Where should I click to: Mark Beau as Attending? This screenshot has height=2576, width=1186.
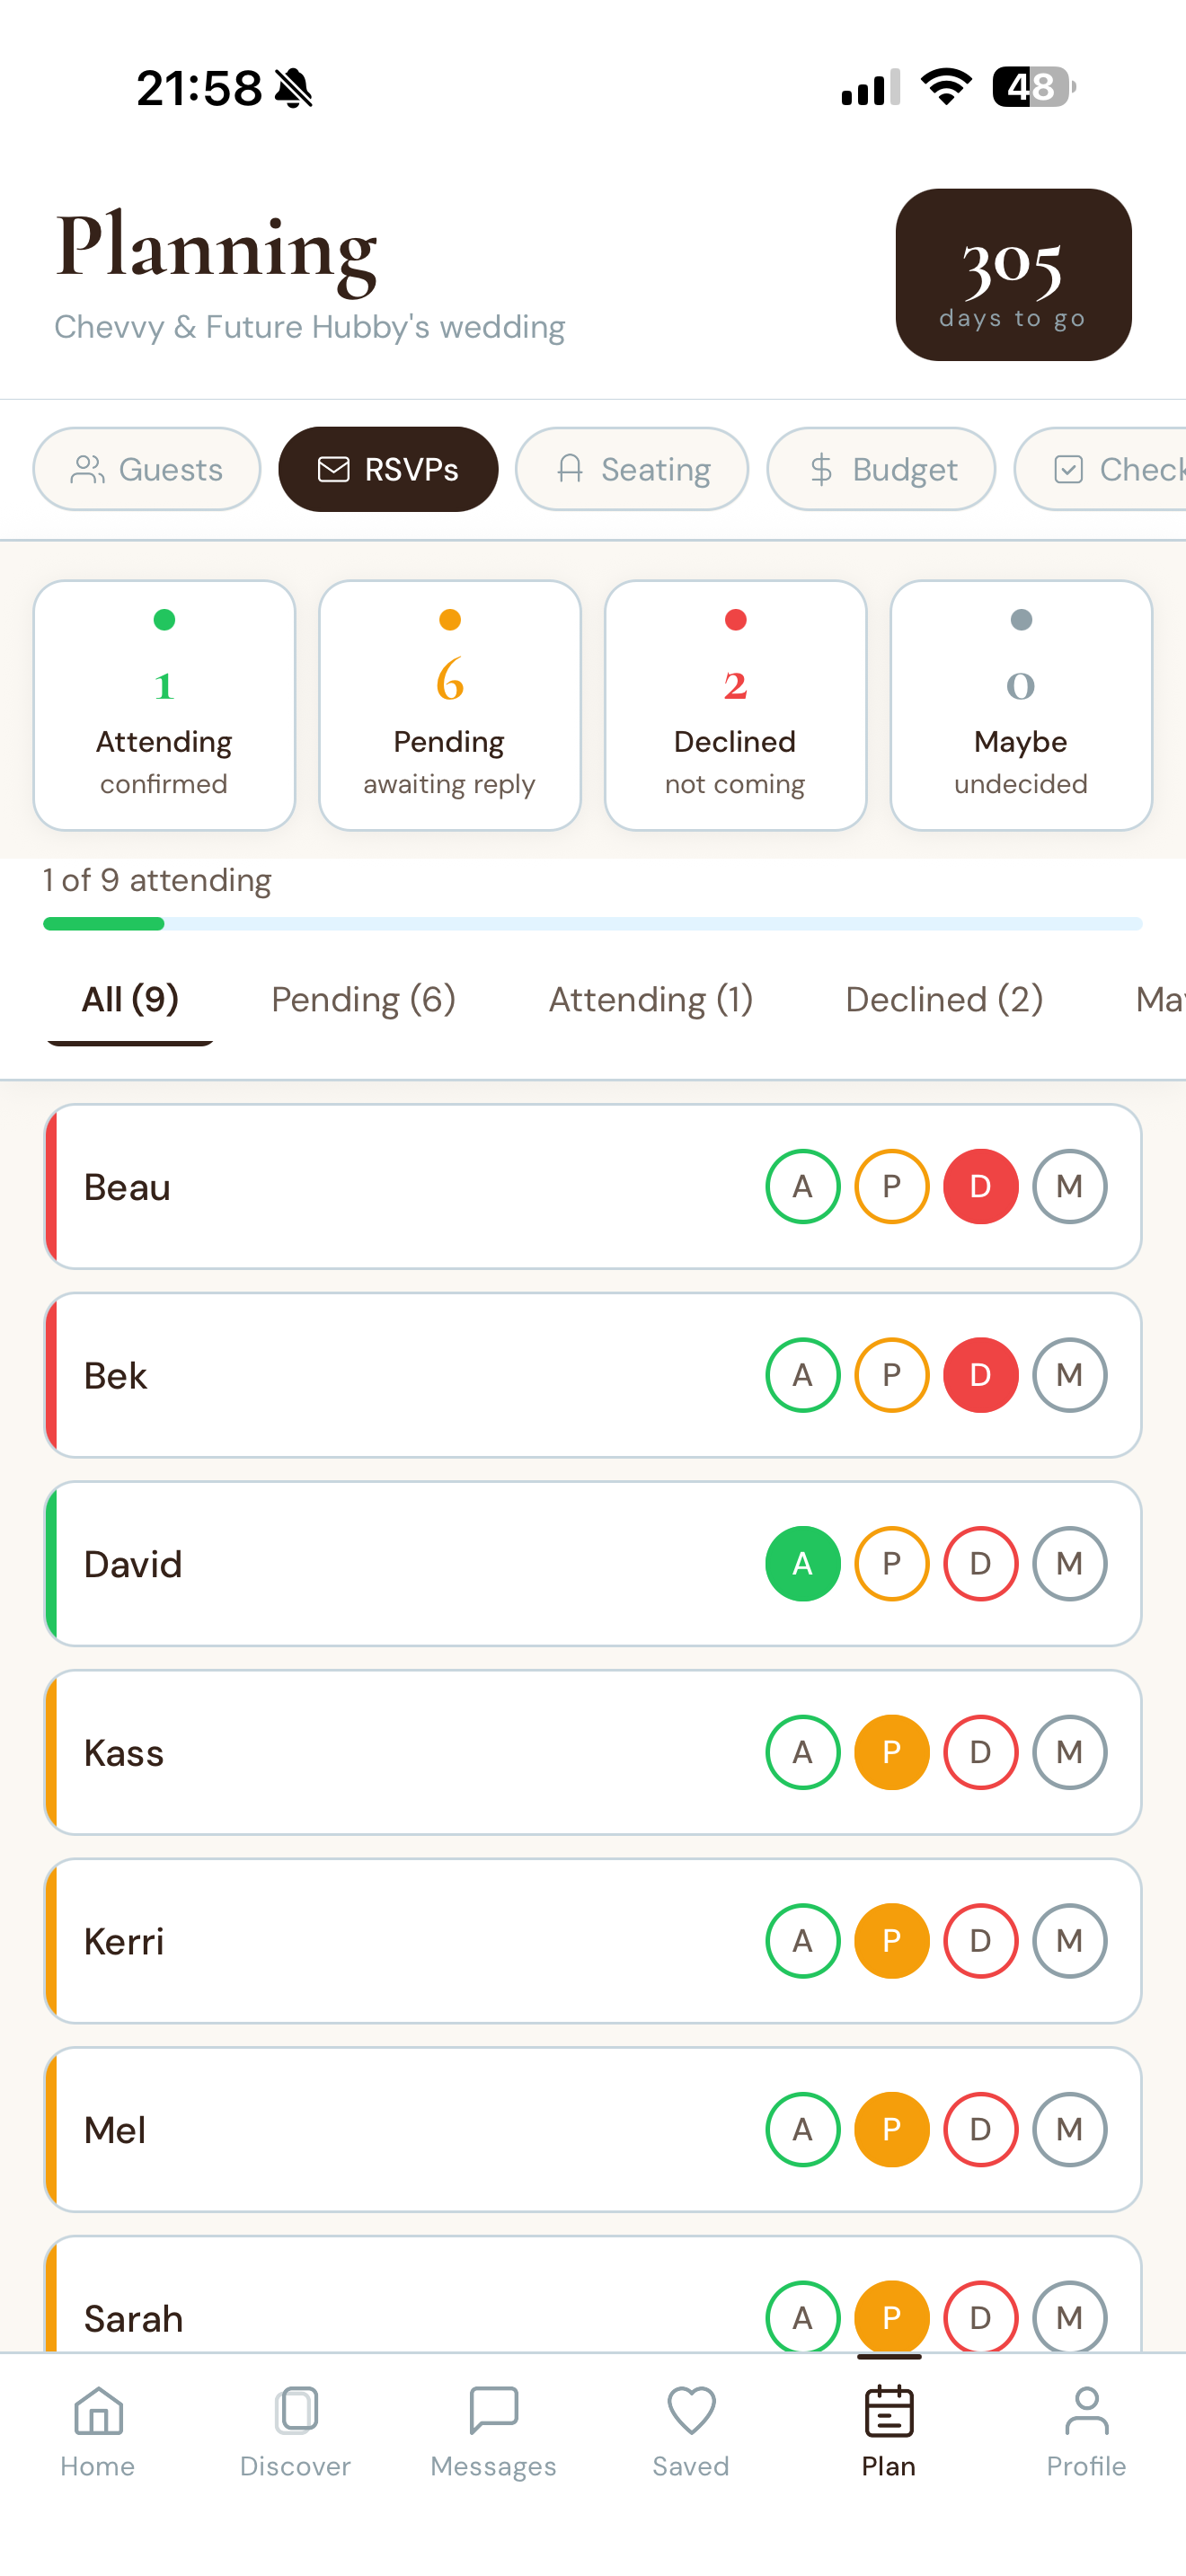803,1186
